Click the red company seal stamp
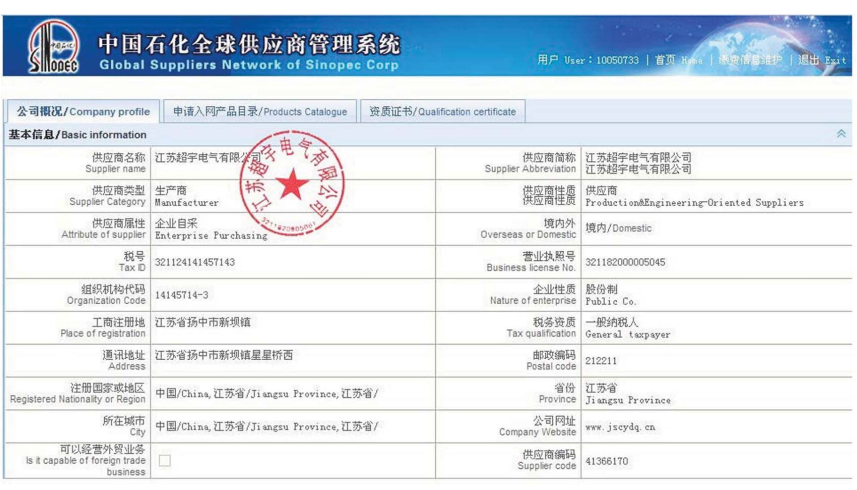This screenshot has width=857, height=490. pos(291,183)
